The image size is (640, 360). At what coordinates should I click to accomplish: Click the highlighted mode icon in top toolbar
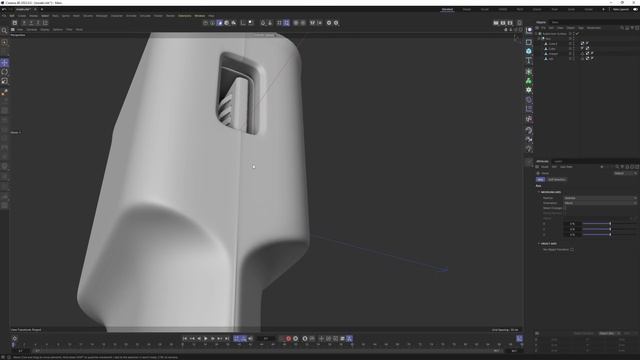click(220, 23)
